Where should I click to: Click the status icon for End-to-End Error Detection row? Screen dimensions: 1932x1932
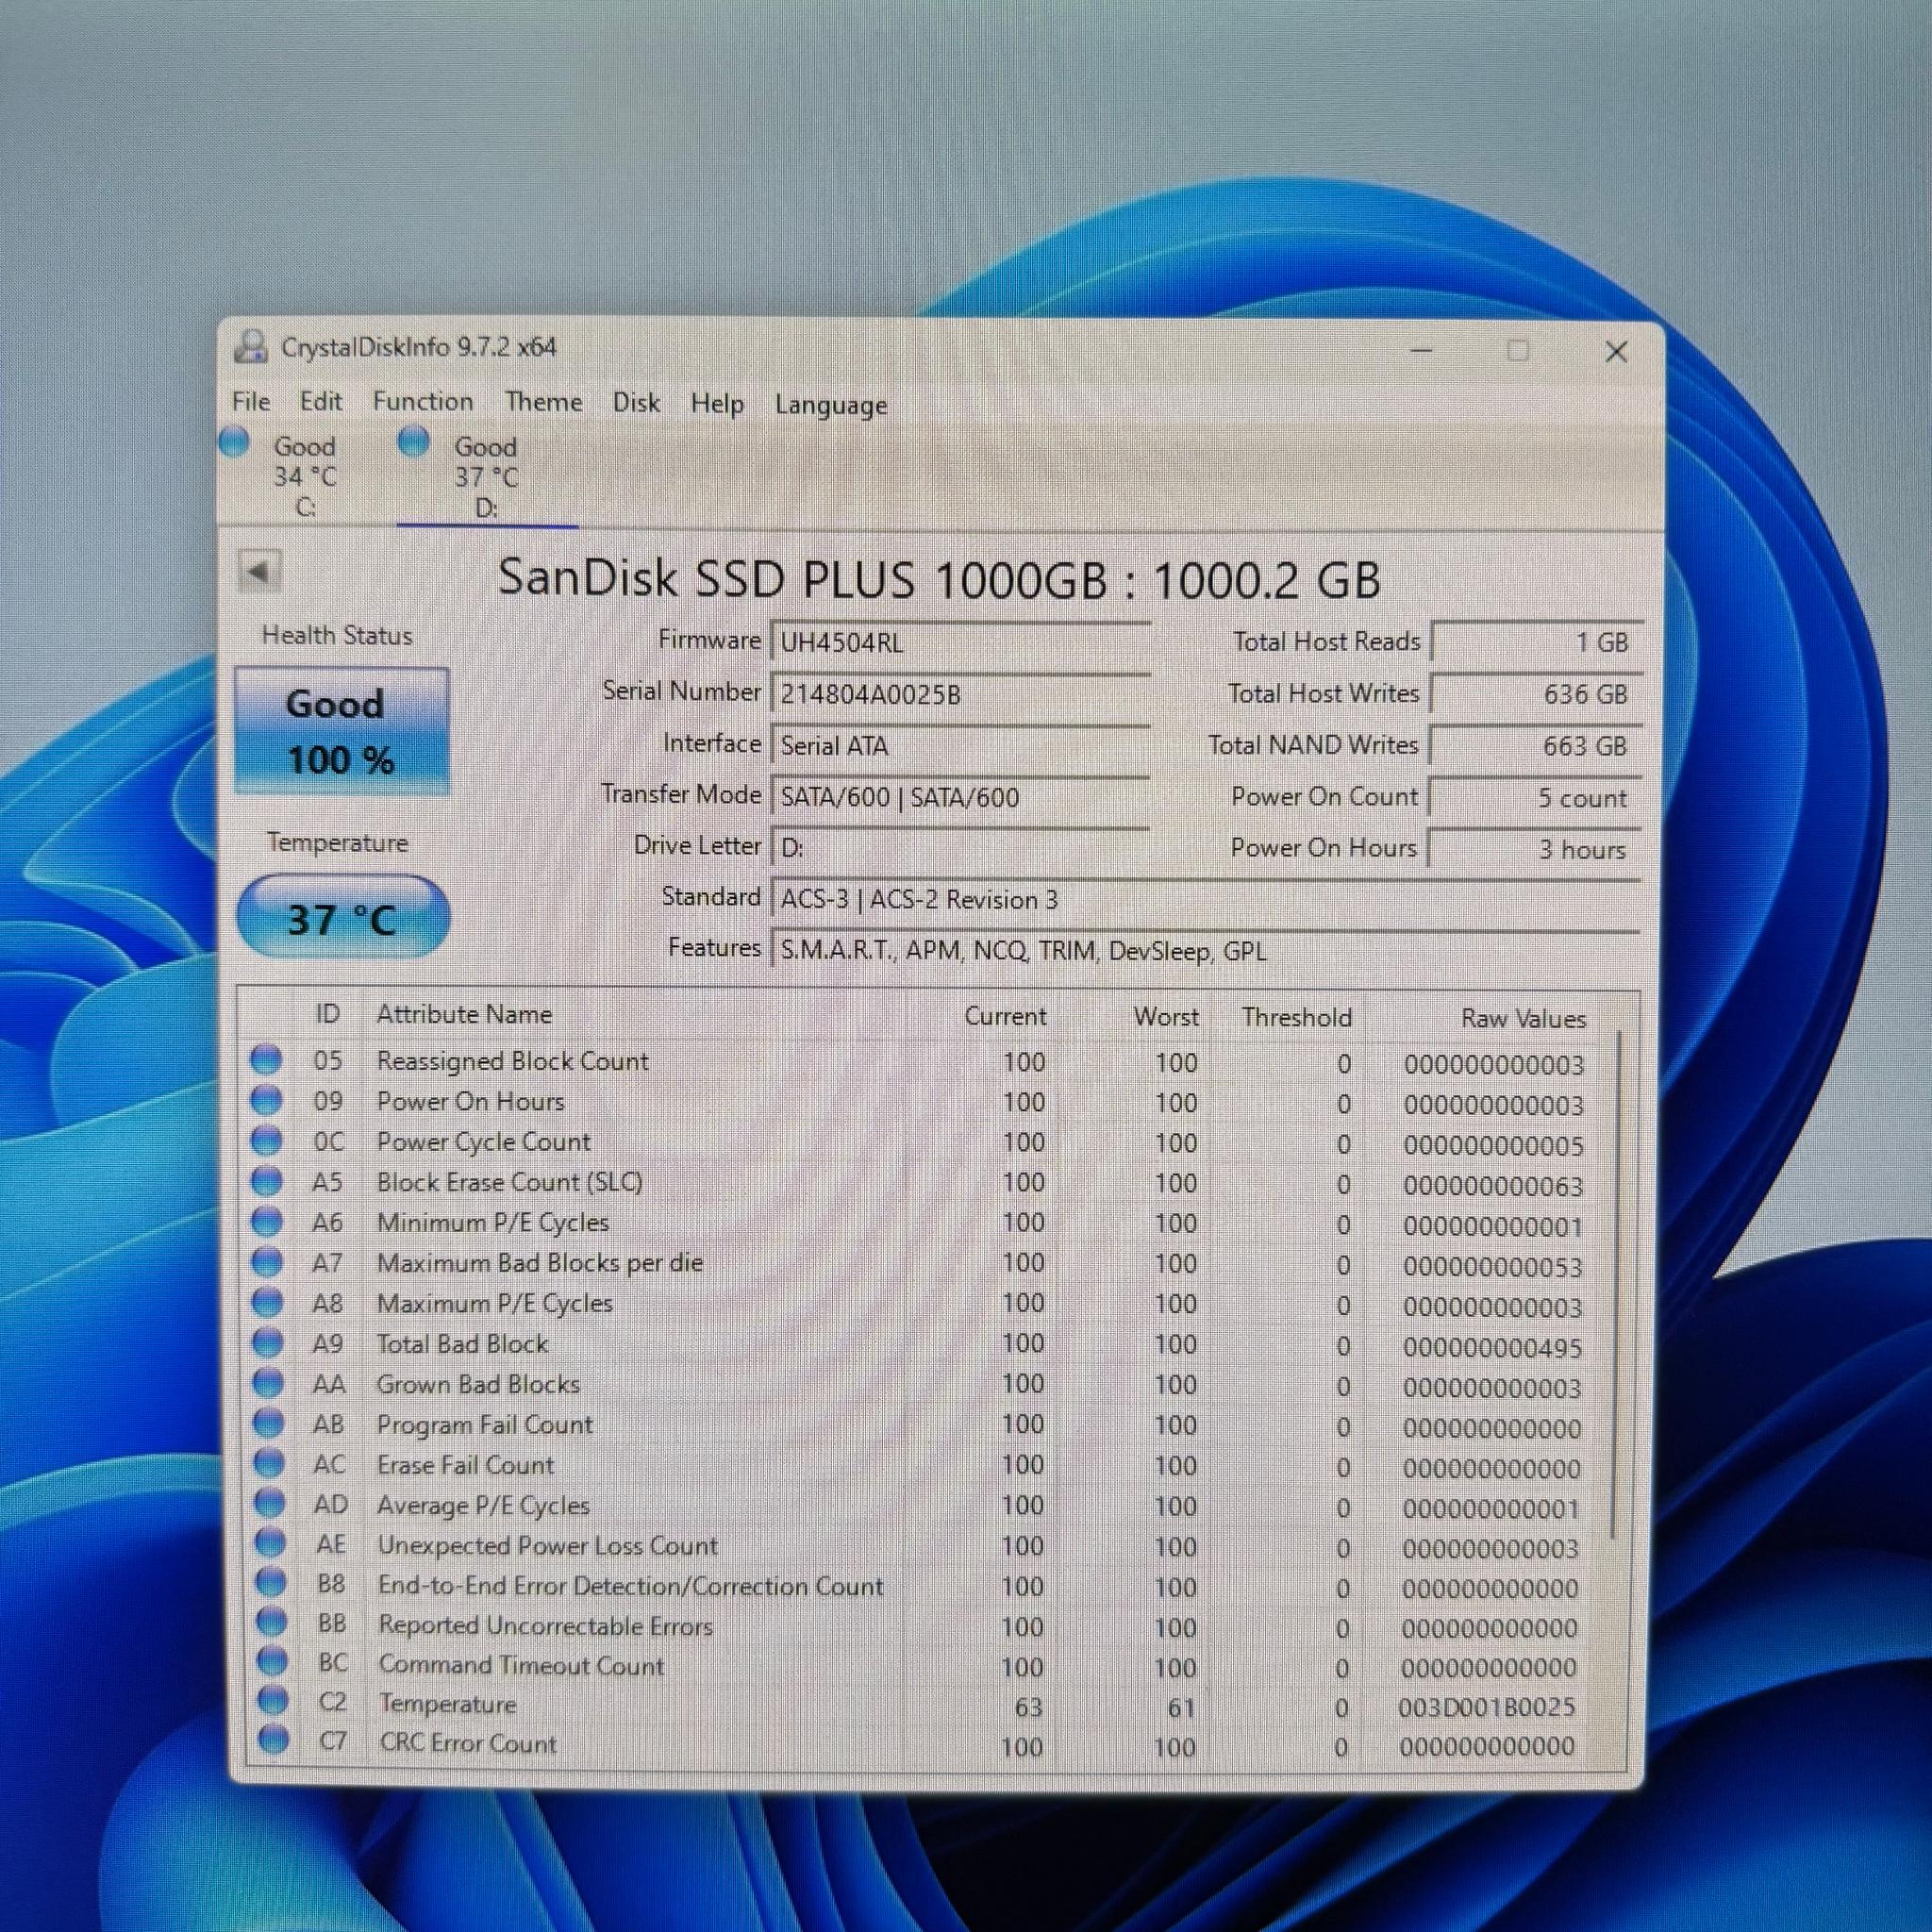(x=271, y=1583)
